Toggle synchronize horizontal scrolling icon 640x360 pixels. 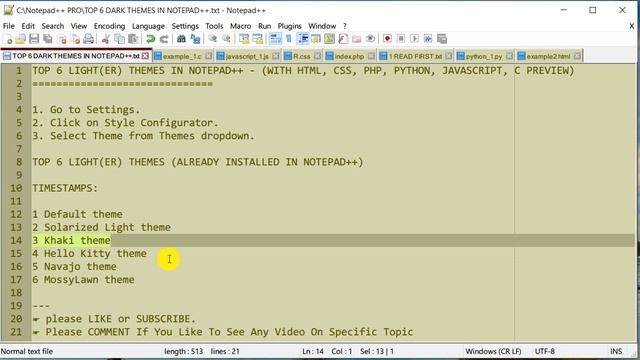pyautogui.click(x=258, y=39)
